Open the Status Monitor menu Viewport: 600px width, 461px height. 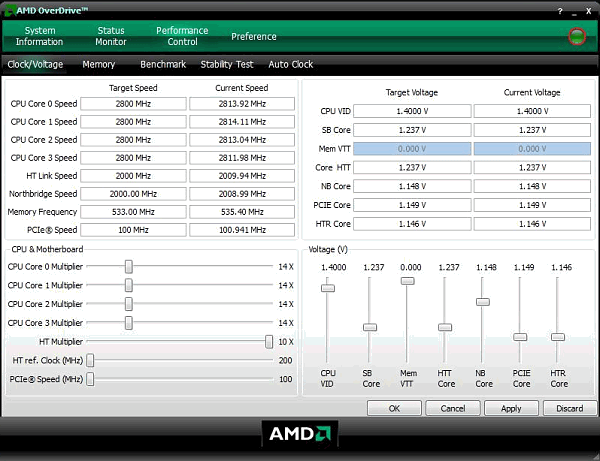(111, 36)
